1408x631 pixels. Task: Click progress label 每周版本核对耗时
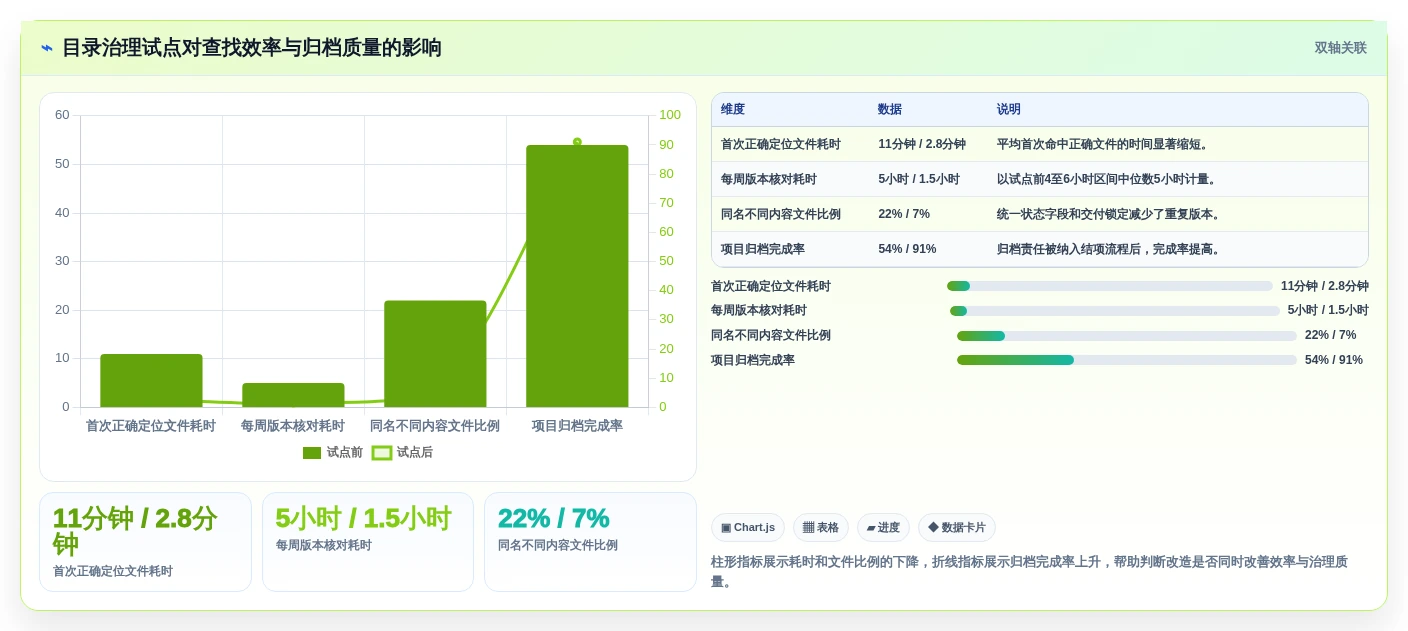tap(759, 311)
